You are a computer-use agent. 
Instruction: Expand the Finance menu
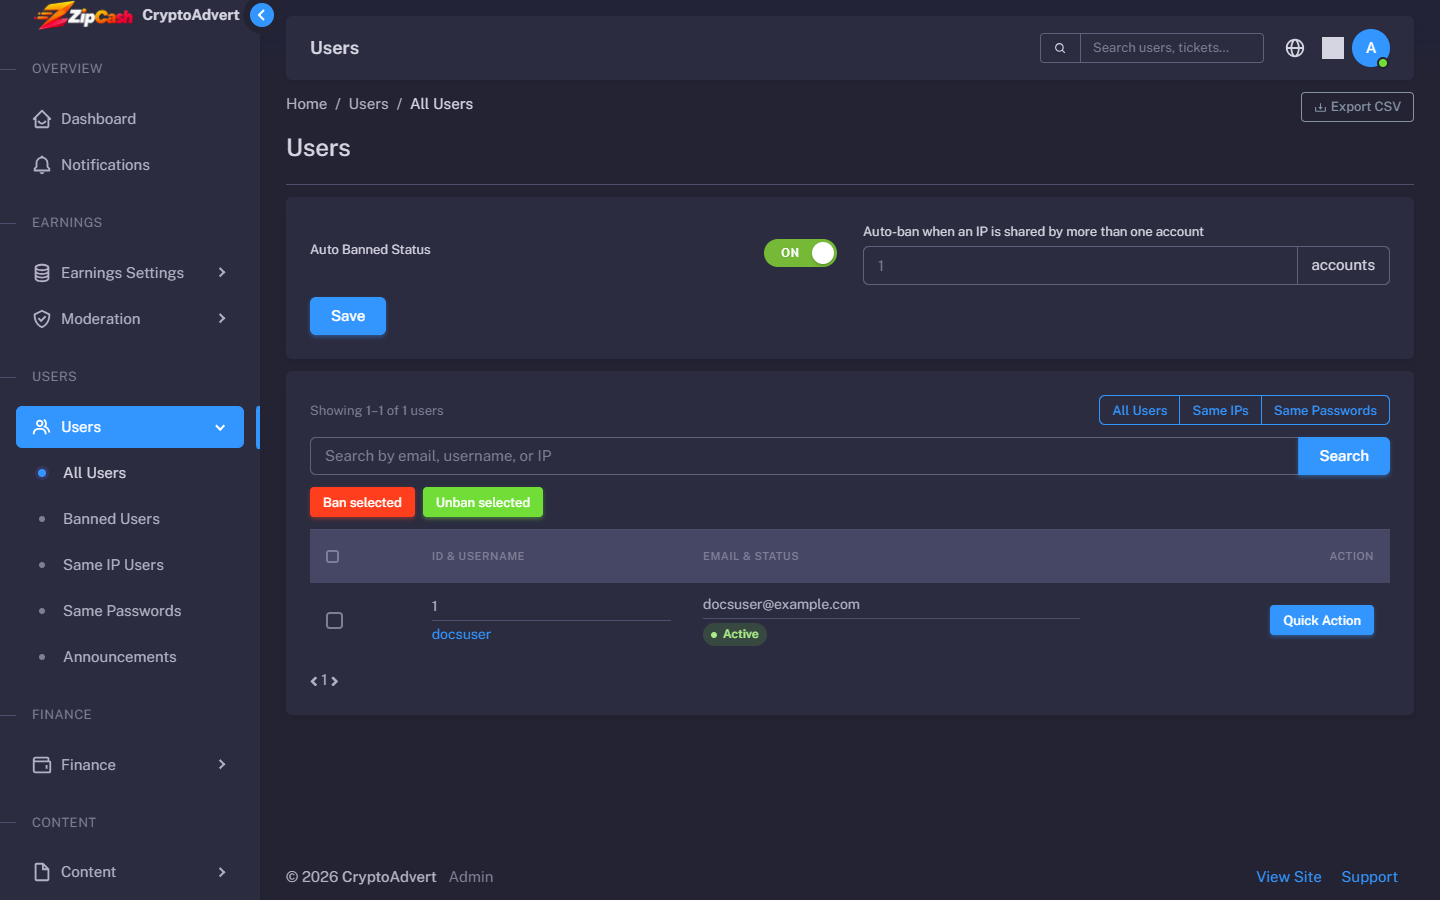[130, 765]
